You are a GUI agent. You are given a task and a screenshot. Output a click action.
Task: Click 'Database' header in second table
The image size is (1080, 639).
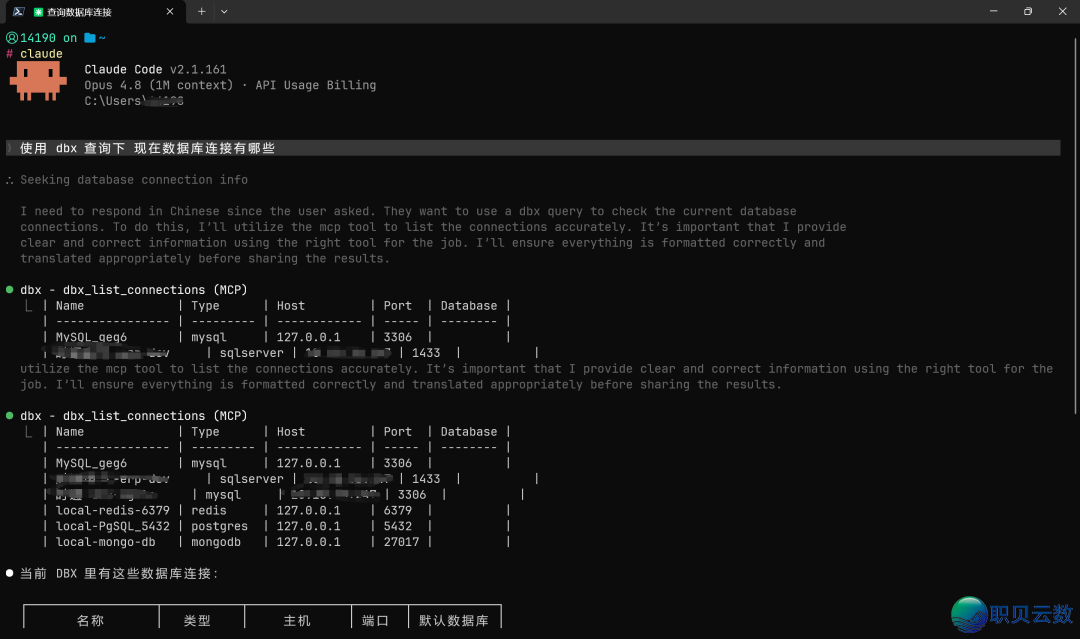(468, 432)
